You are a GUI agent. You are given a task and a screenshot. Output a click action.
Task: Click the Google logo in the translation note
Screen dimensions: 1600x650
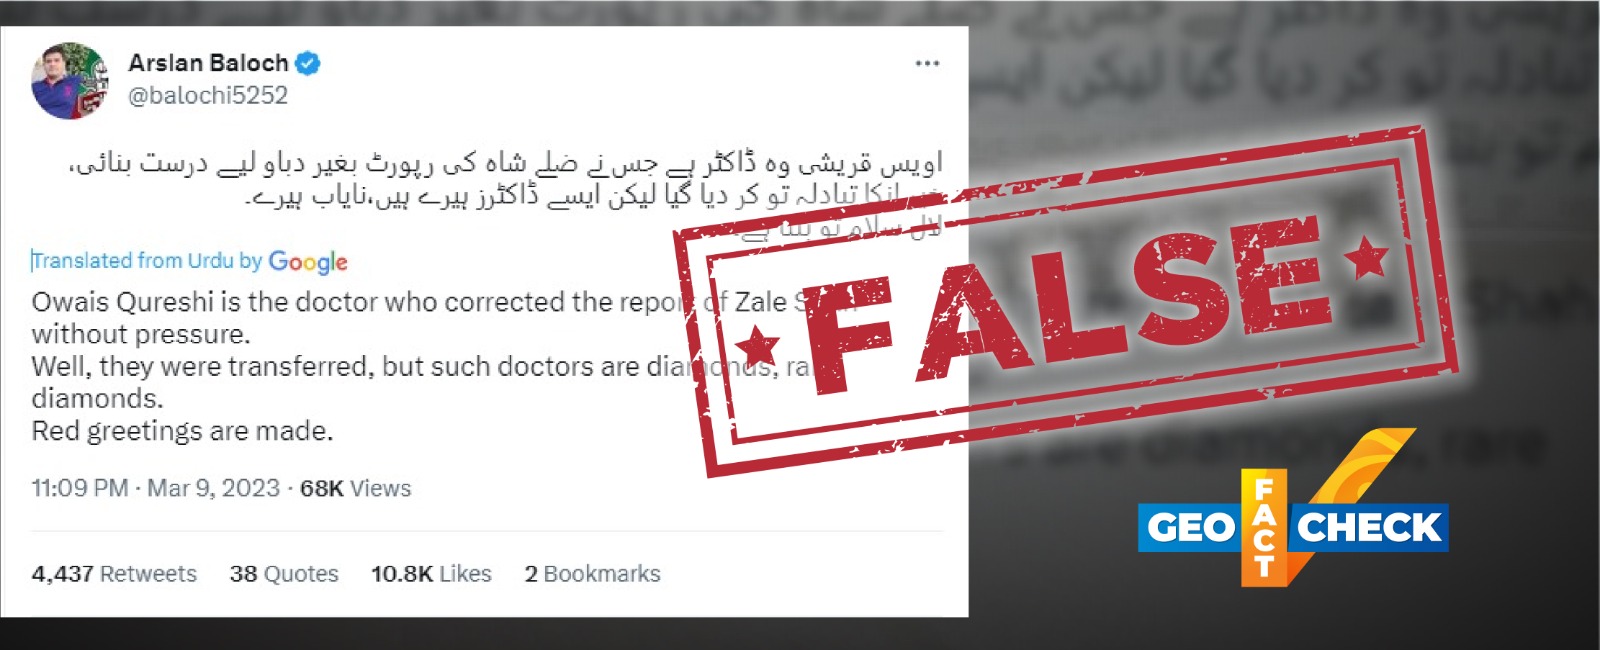(308, 262)
